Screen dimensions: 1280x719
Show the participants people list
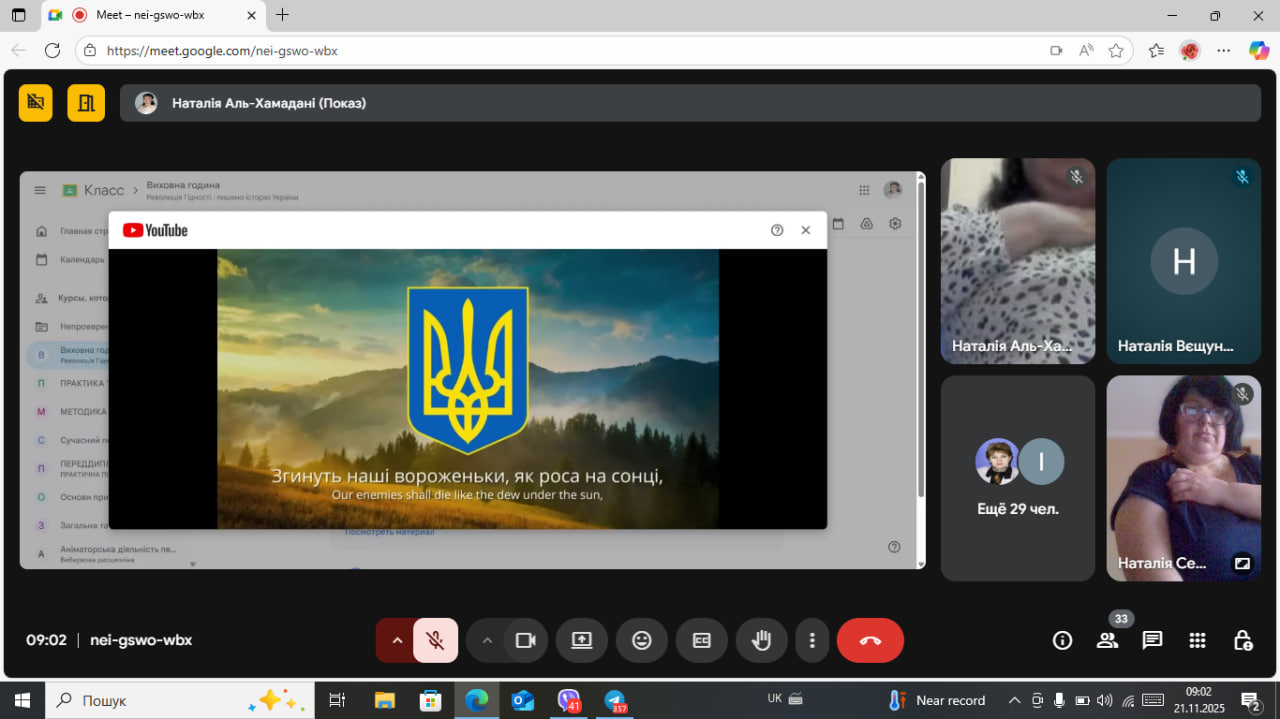pos(1107,641)
